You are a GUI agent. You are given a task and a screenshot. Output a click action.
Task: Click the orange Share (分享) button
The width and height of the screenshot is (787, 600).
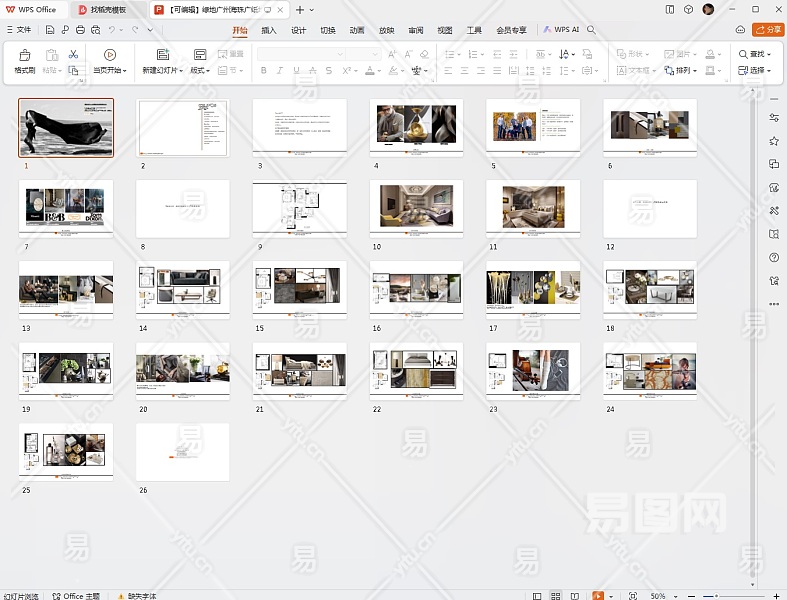coord(768,30)
